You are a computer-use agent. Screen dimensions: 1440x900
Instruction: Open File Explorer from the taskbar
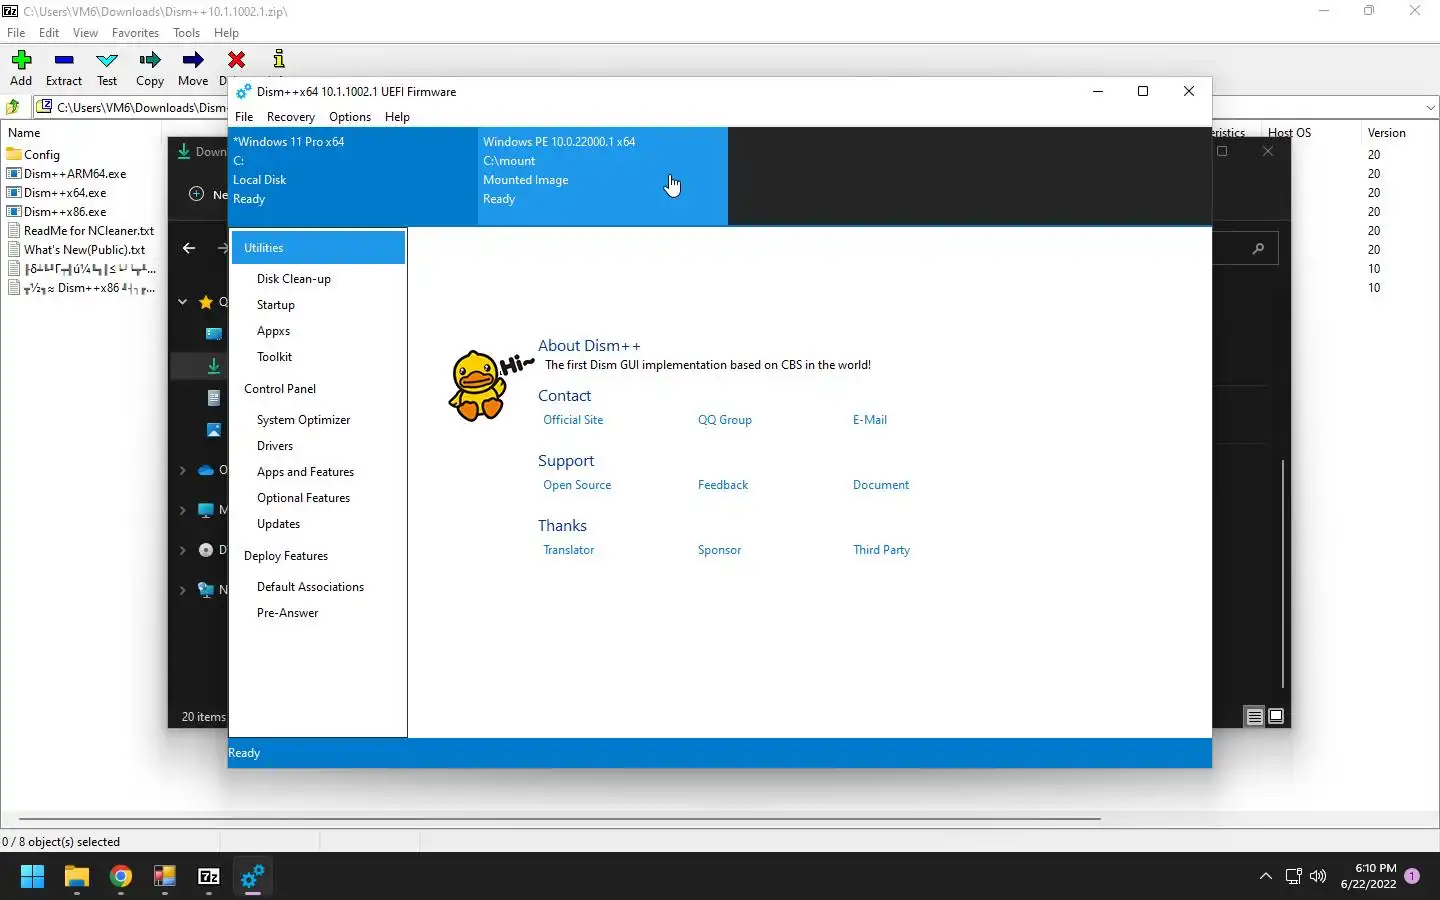77,877
